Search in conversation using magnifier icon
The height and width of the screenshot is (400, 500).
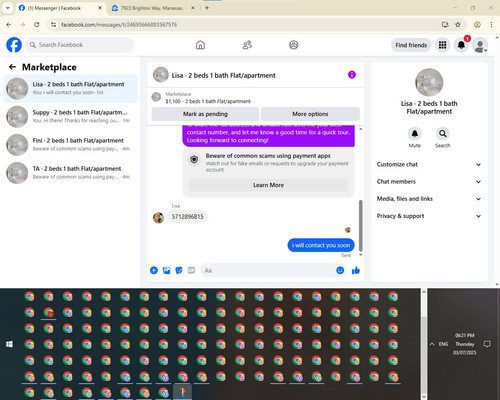tap(443, 134)
